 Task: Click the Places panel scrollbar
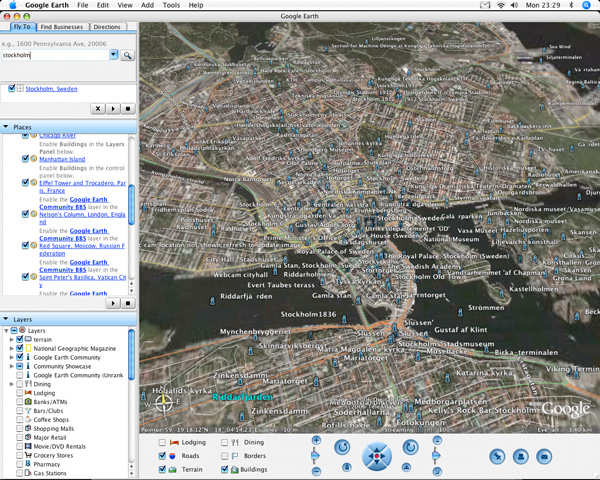point(132,205)
